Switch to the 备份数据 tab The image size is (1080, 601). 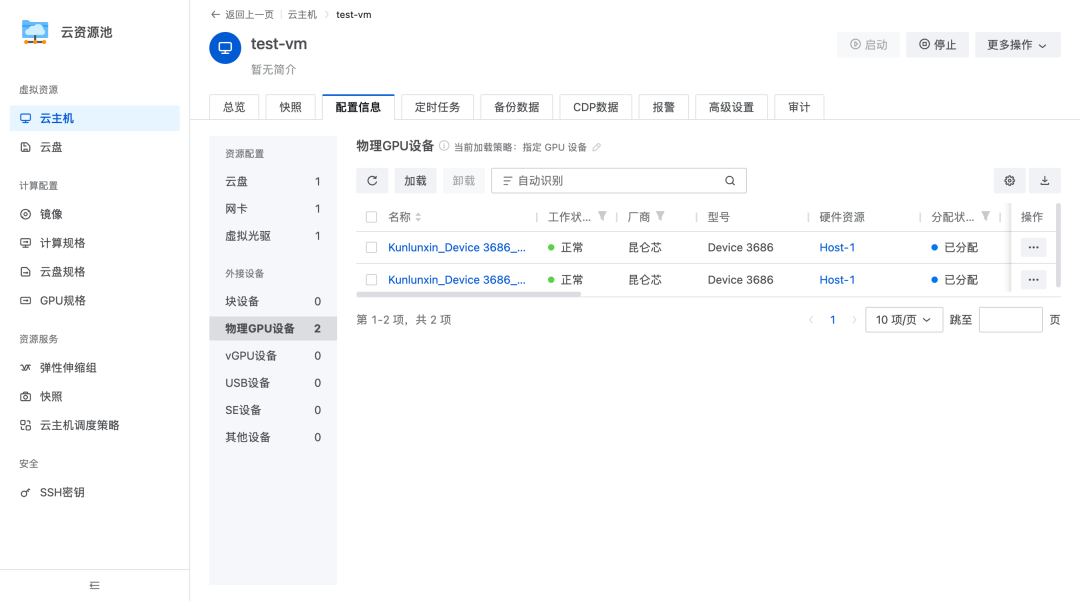tap(516, 106)
